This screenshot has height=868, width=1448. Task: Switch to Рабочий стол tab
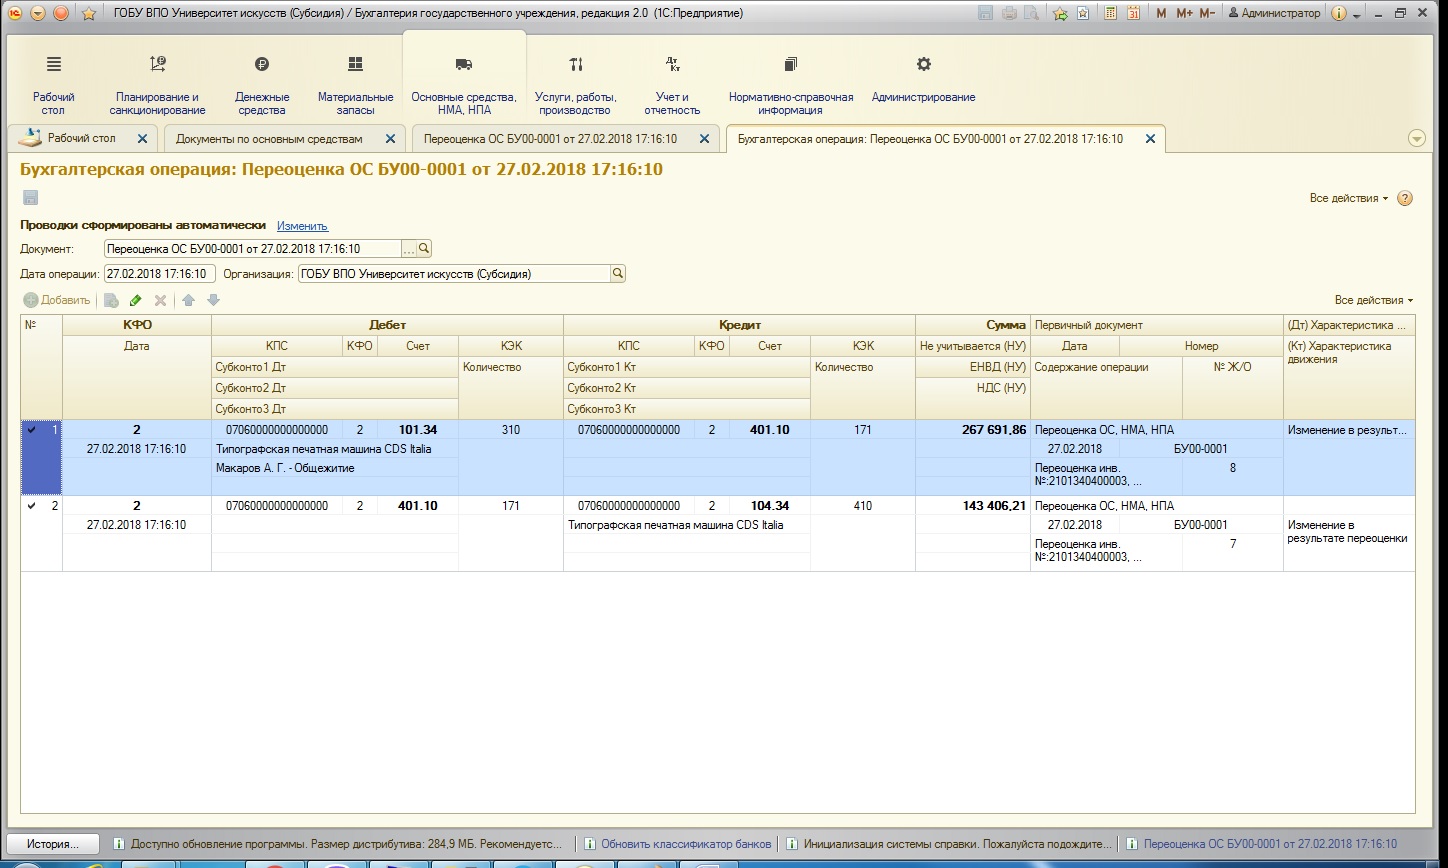(82, 138)
